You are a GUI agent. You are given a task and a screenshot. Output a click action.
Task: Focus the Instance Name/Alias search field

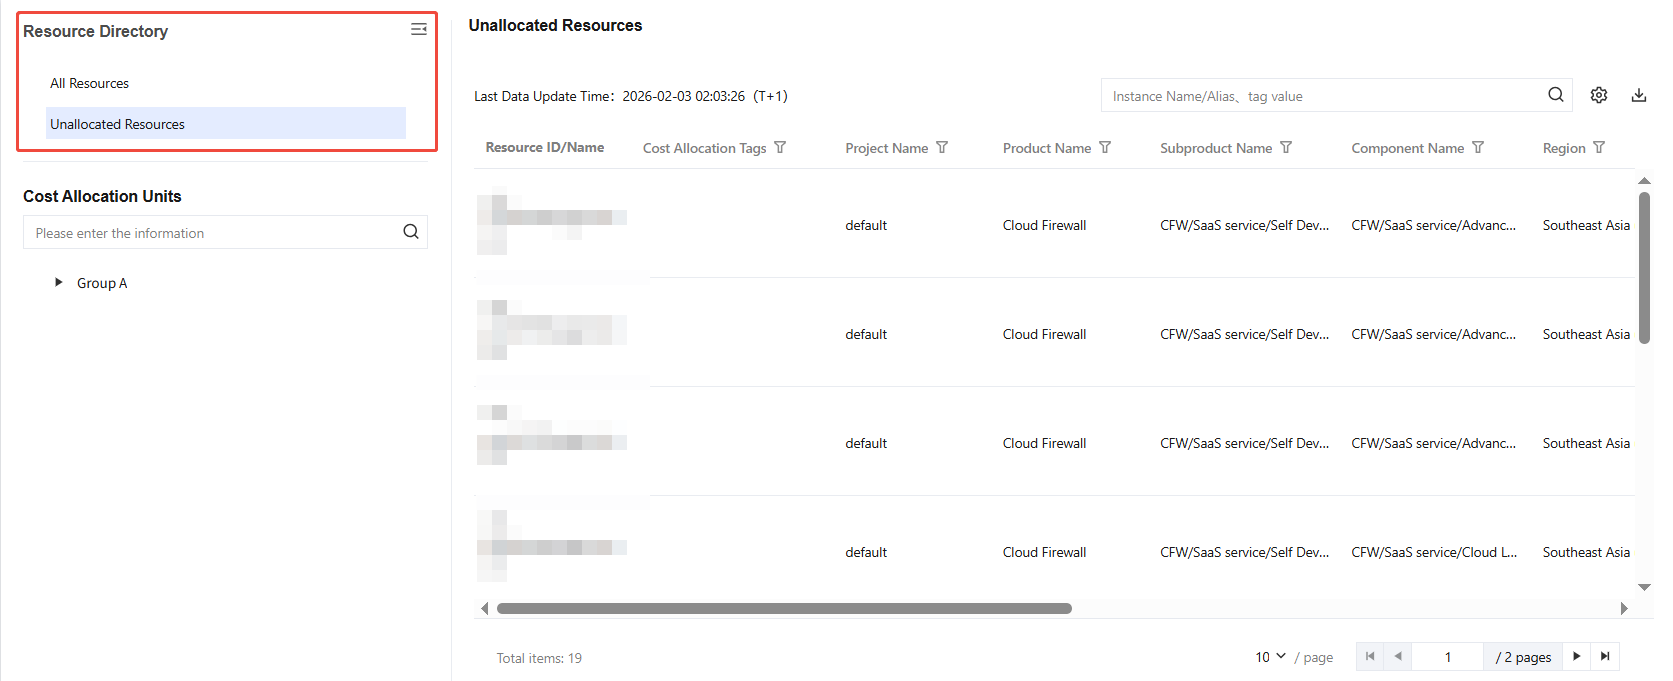pyautogui.click(x=1320, y=96)
